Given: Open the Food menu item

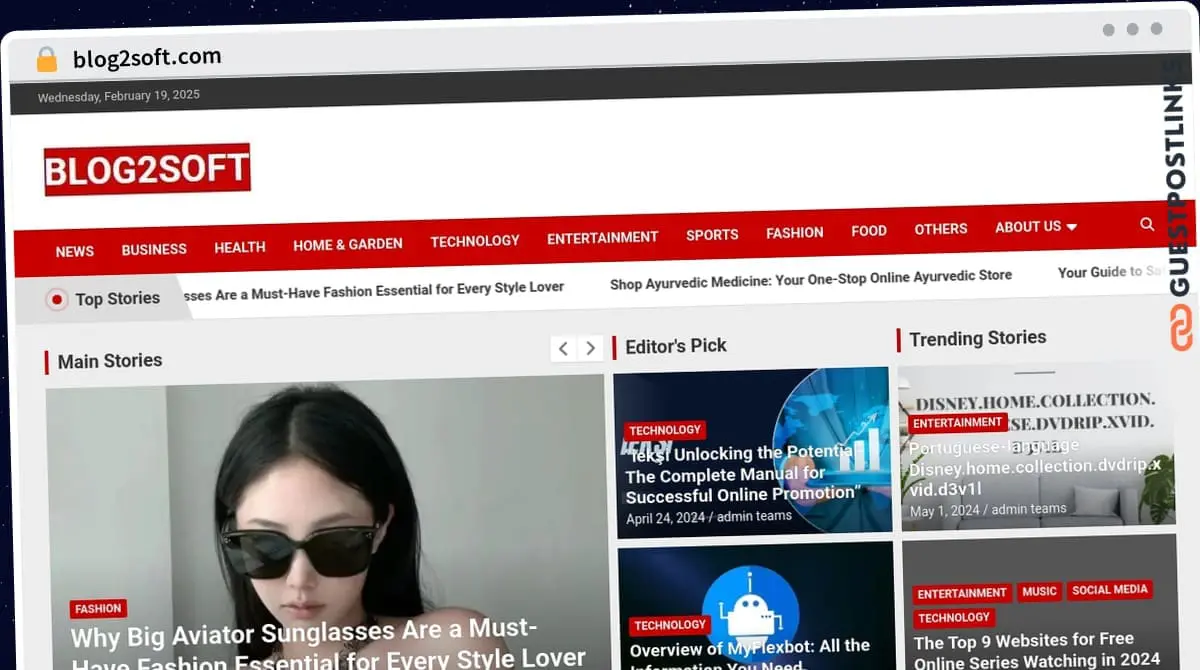Looking at the screenshot, I should click(x=869, y=231).
